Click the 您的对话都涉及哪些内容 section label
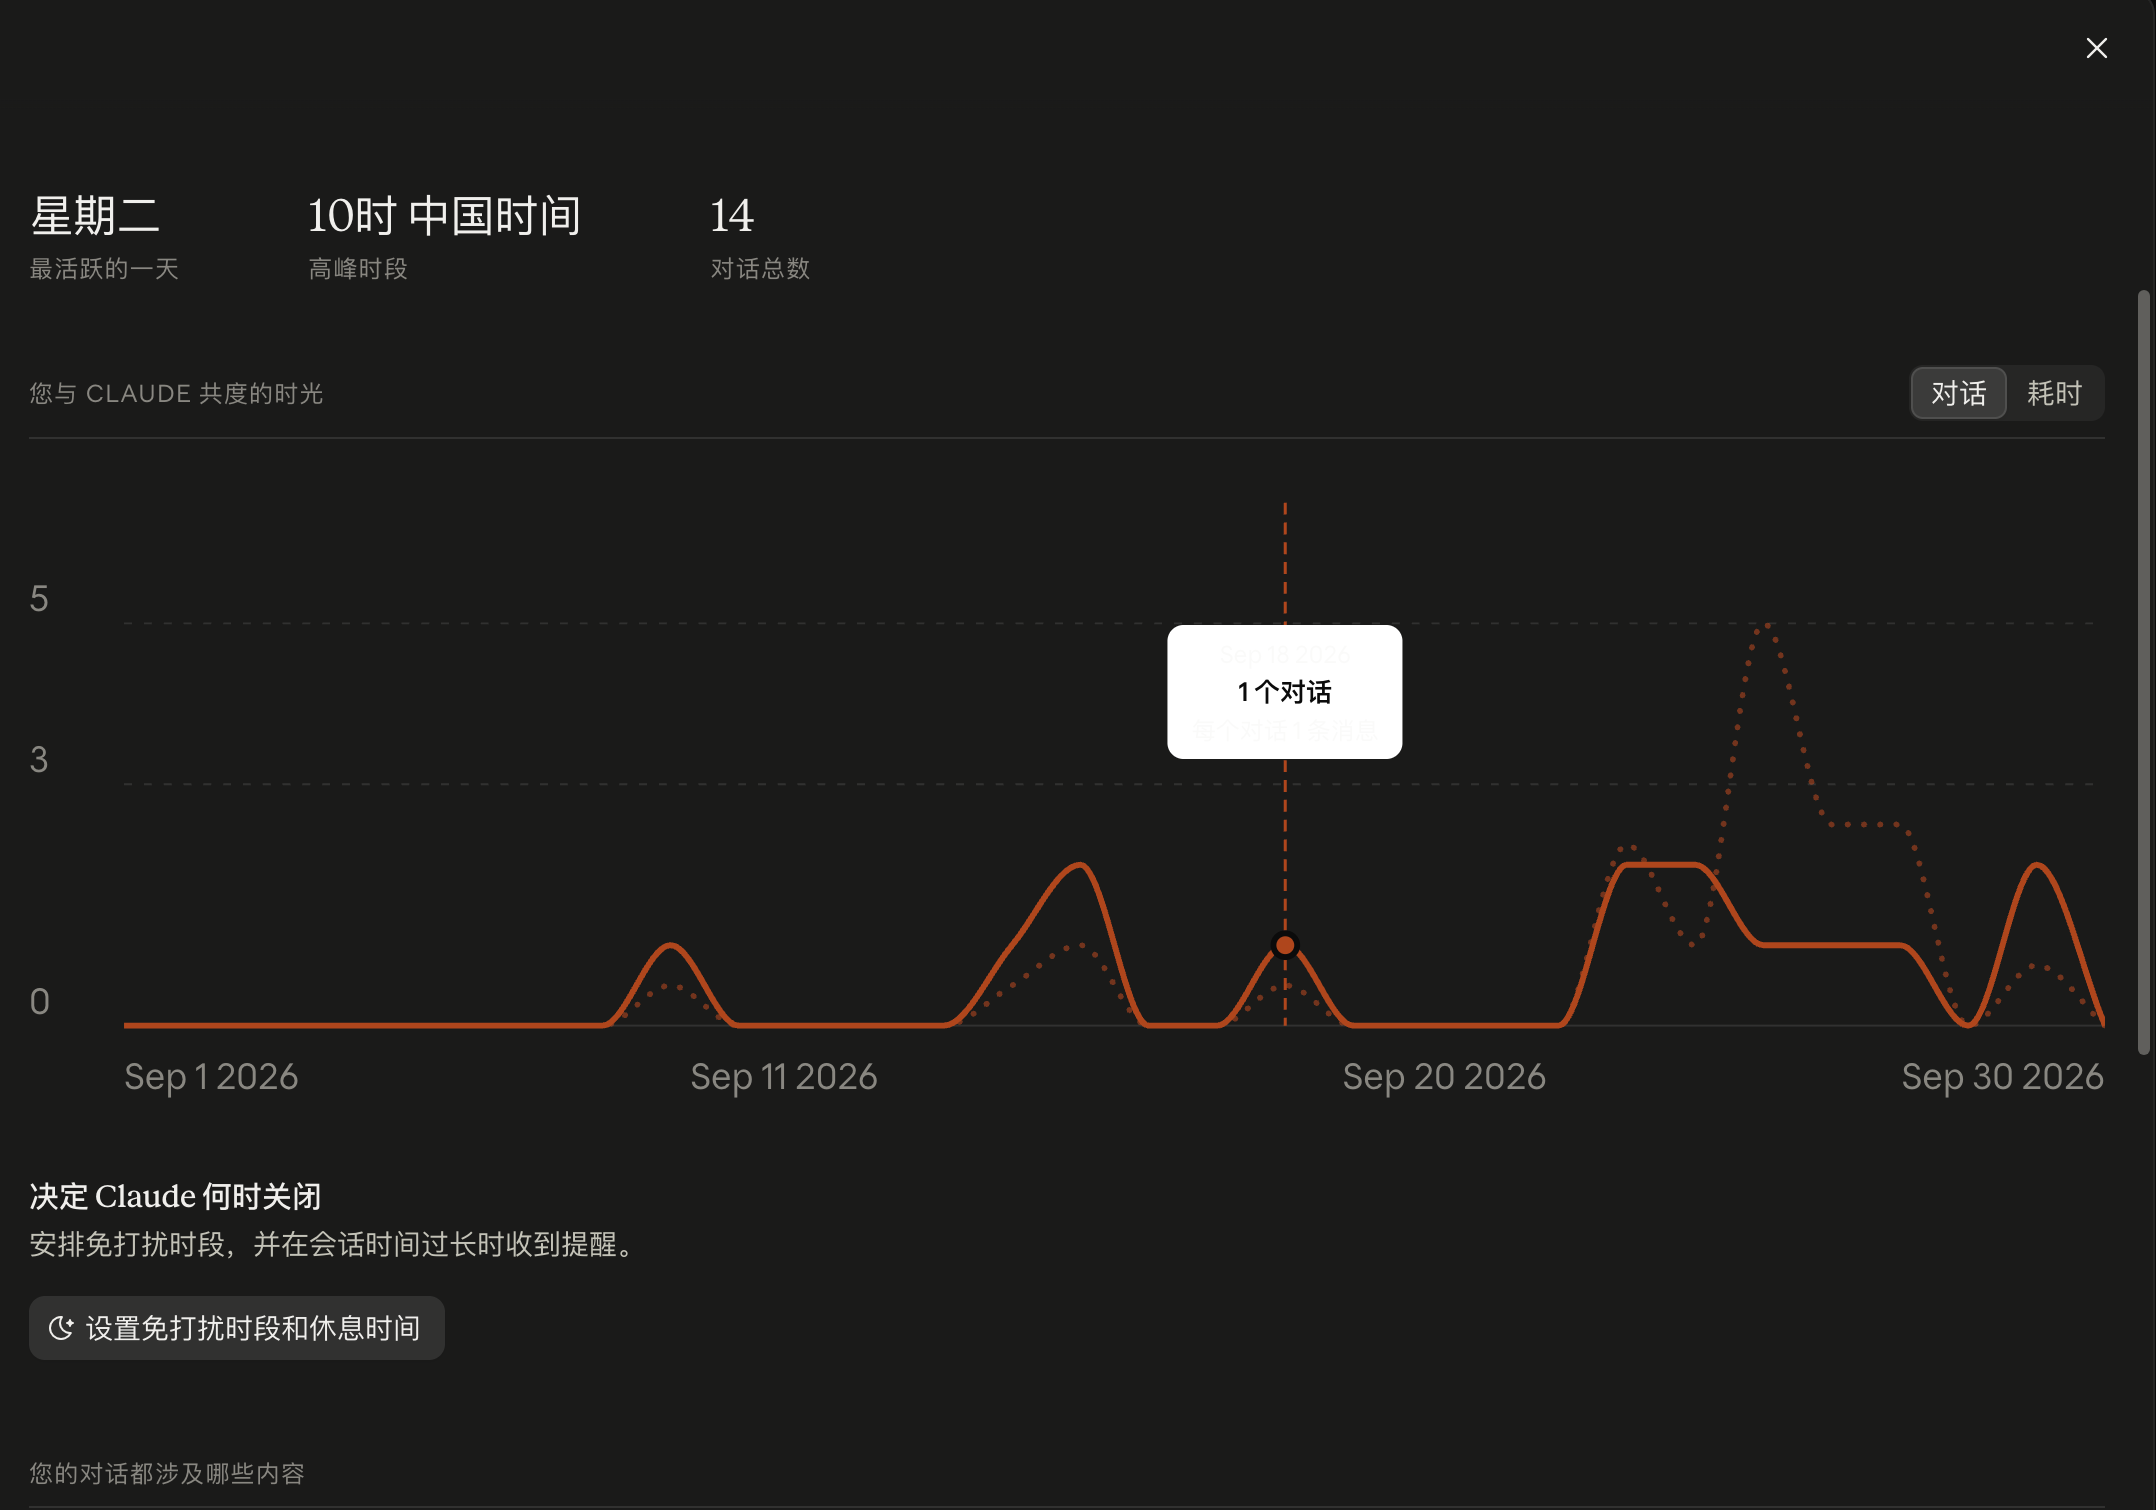 pyautogui.click(x=167, y=1473)
